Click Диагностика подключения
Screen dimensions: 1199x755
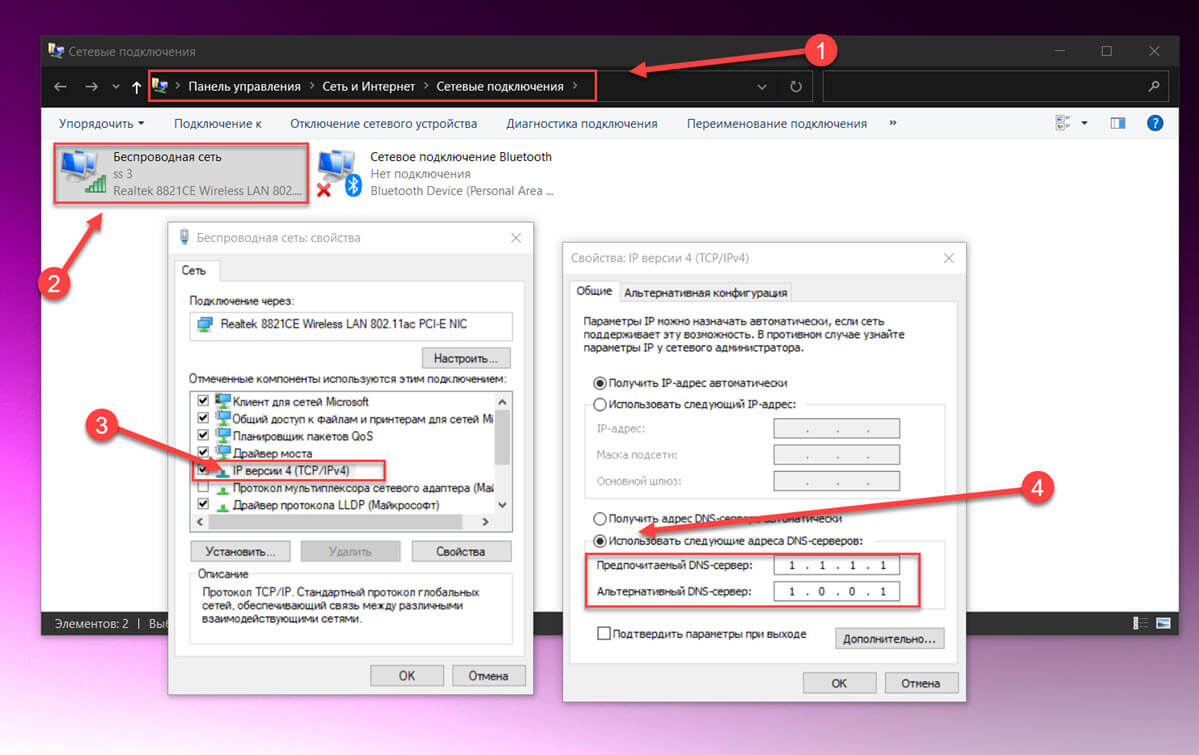tap(581, 123)
